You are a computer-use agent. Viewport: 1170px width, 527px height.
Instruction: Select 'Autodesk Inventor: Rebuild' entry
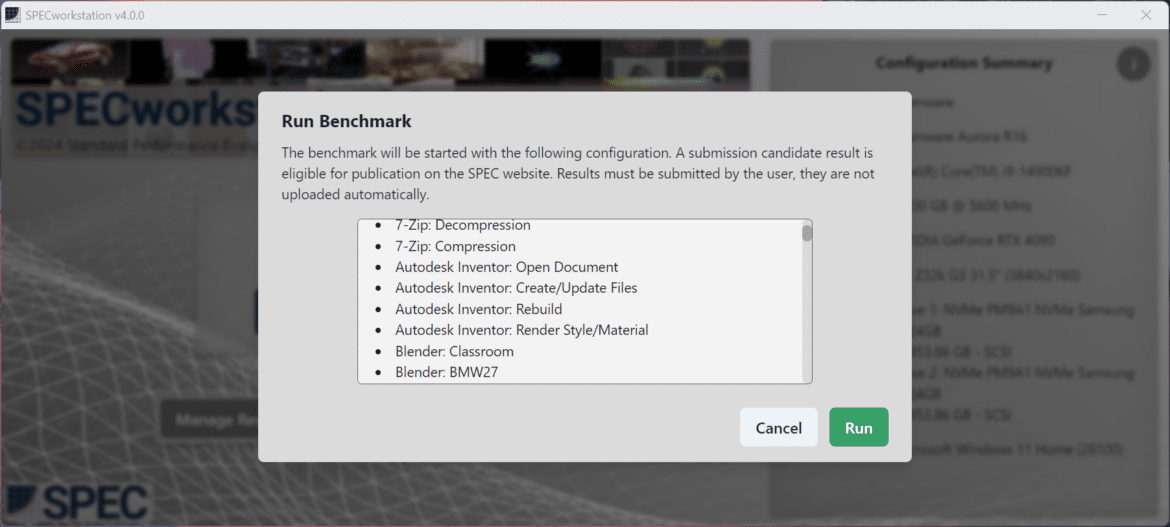pos(478,308)
